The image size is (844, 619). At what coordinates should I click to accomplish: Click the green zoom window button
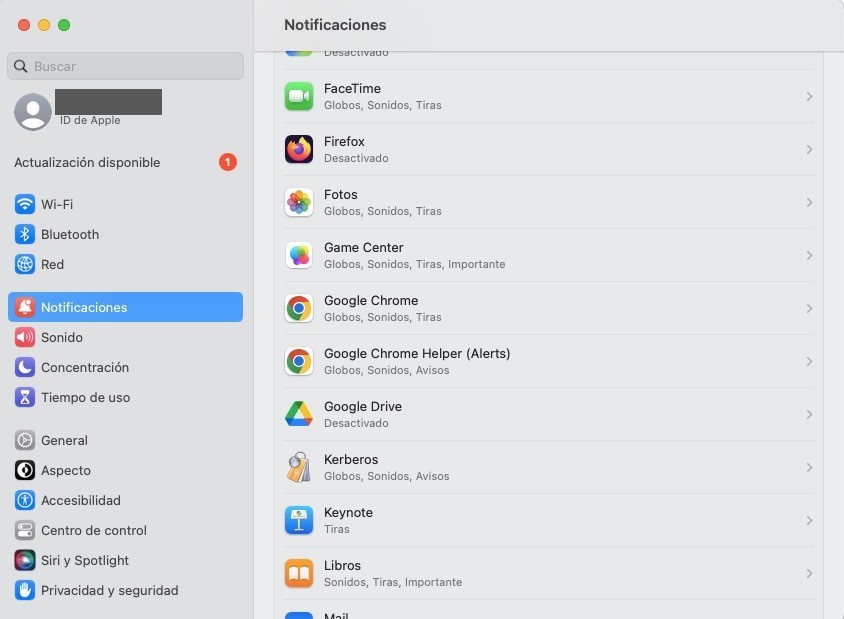[x=64, y=25]
